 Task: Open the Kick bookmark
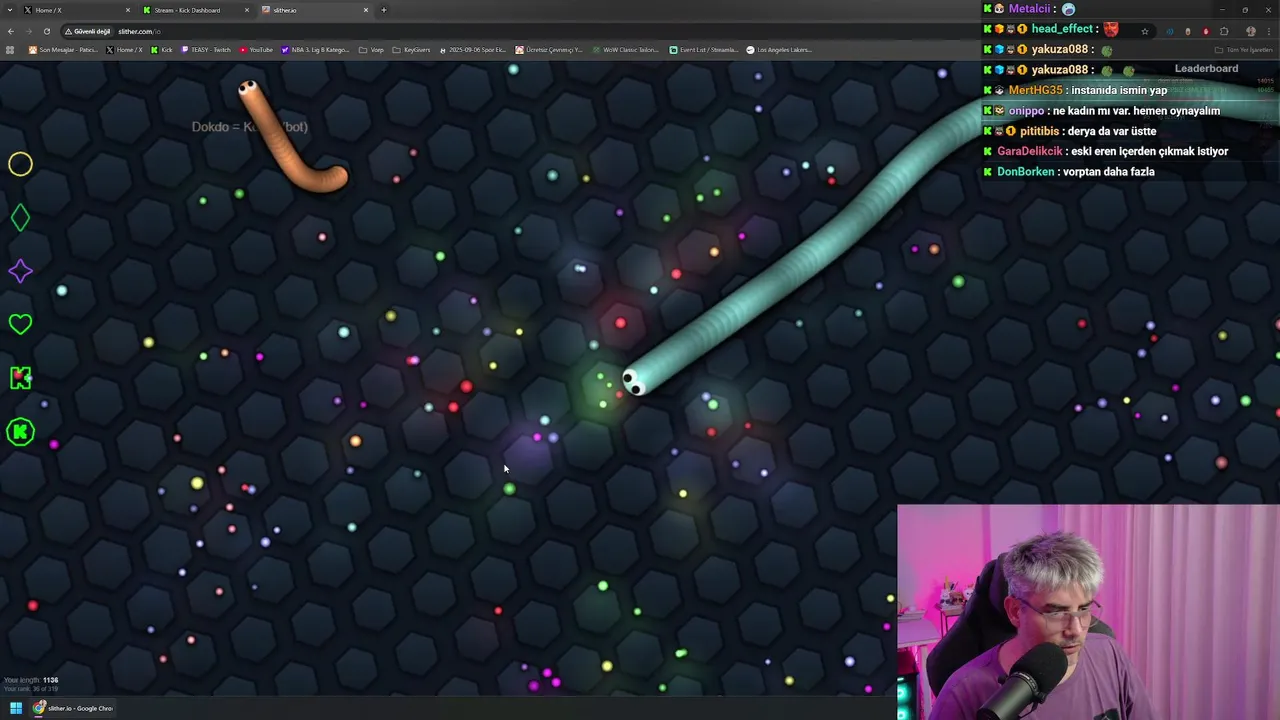tap(162, 50)
